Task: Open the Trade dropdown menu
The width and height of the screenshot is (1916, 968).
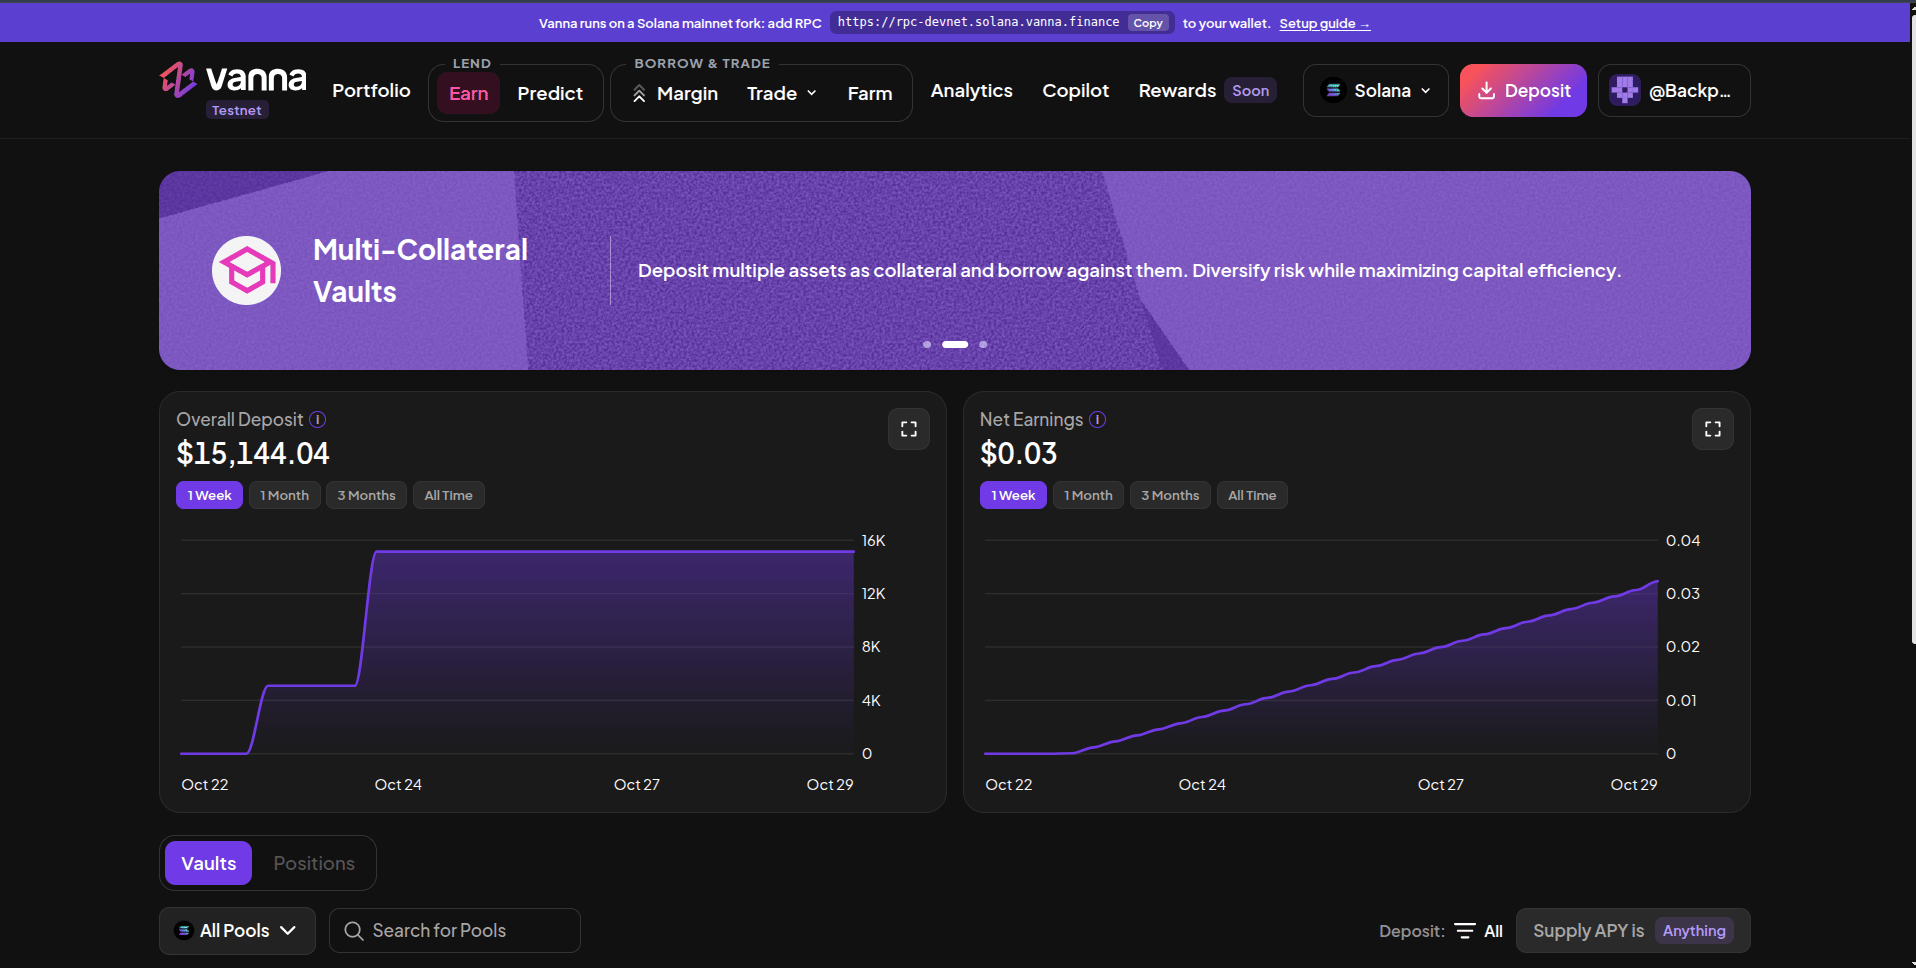Action: (782, 94)
